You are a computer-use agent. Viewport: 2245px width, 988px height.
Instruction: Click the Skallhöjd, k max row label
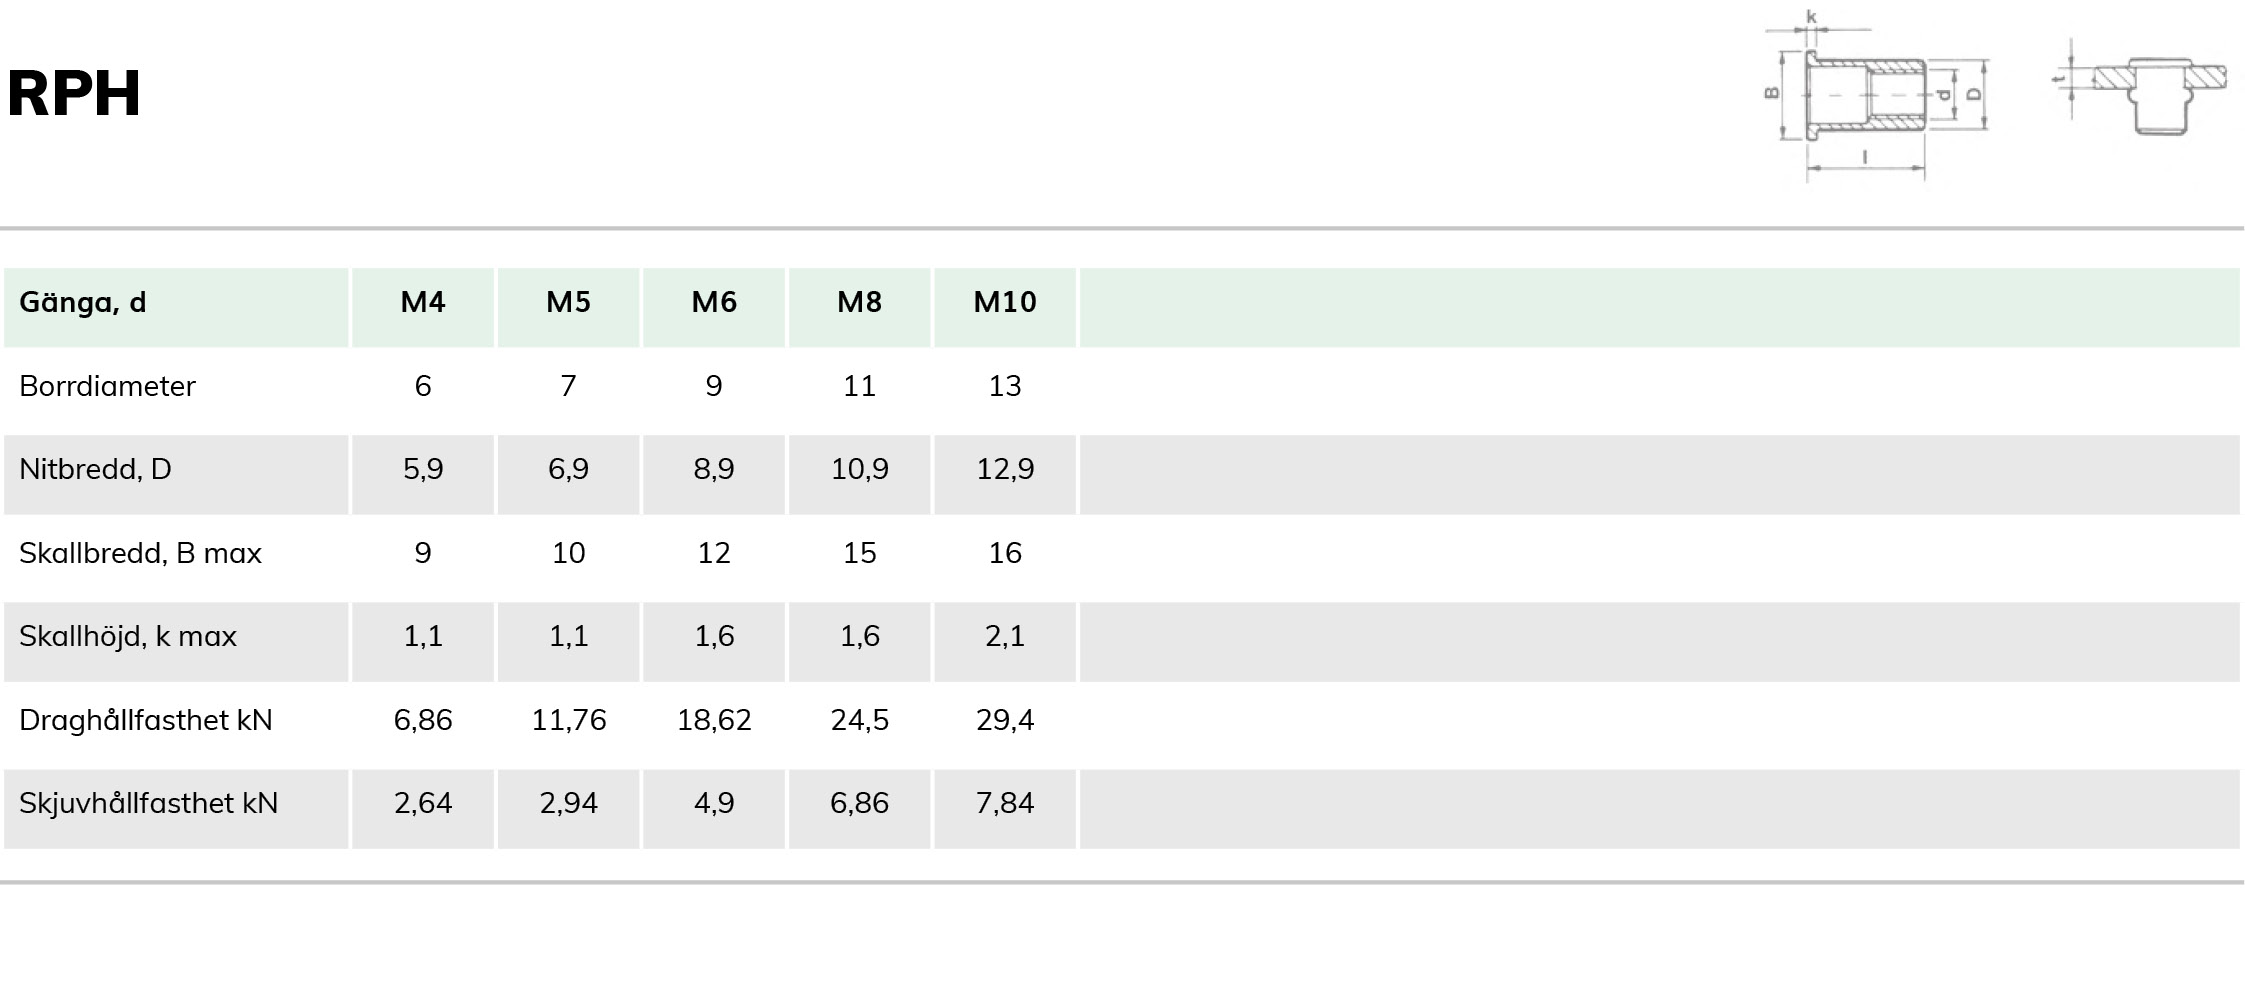(x=128, y=636)
